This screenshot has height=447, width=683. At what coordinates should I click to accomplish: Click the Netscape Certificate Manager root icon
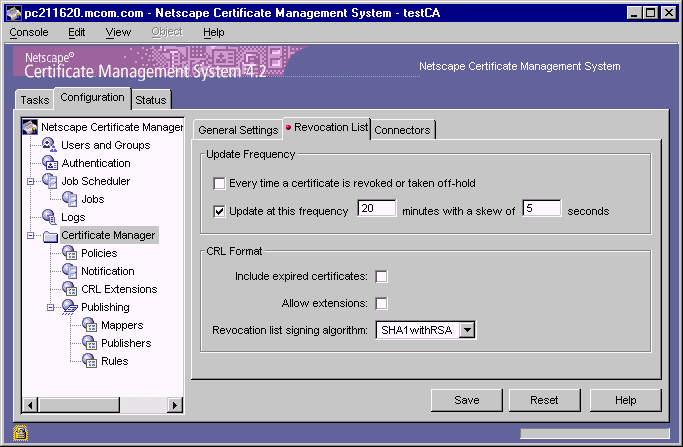[30, 127]
